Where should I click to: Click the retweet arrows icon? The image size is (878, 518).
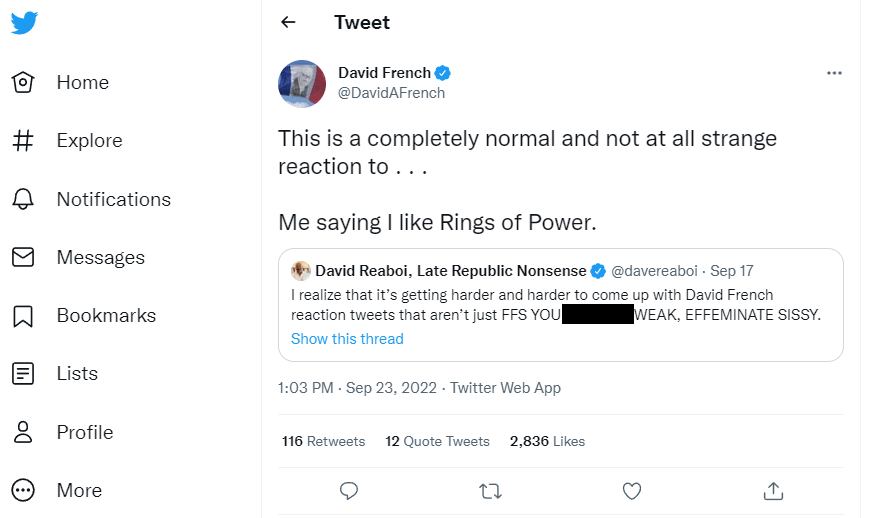[490, 491]
